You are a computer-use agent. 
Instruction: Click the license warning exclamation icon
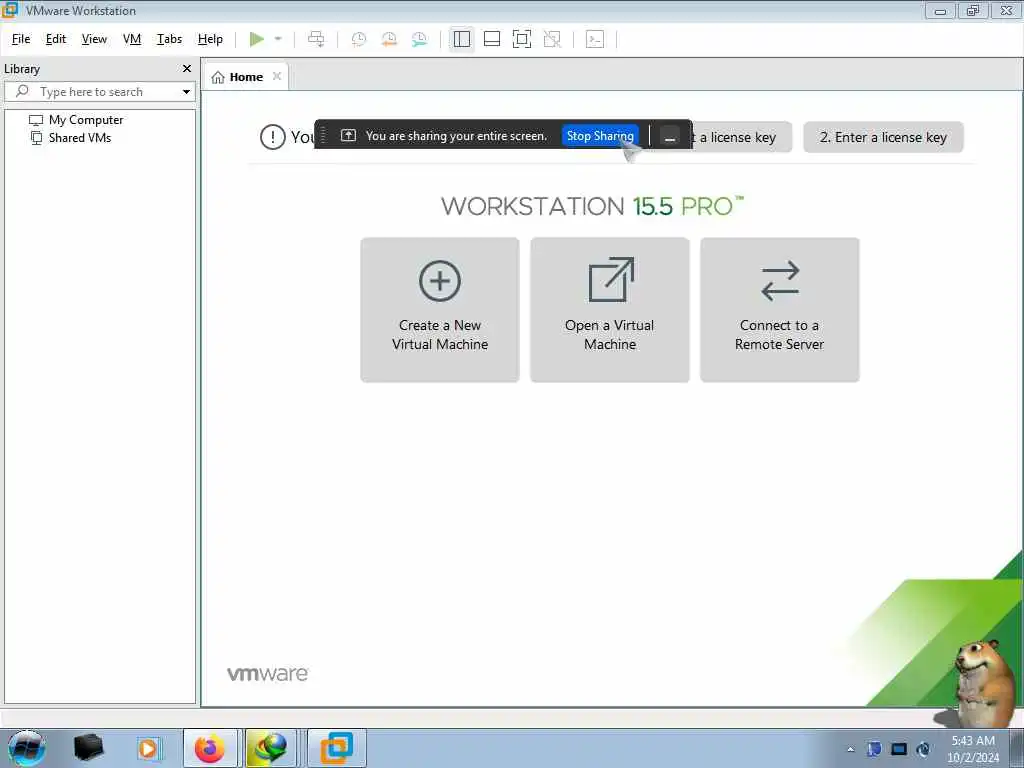point(272,137)
